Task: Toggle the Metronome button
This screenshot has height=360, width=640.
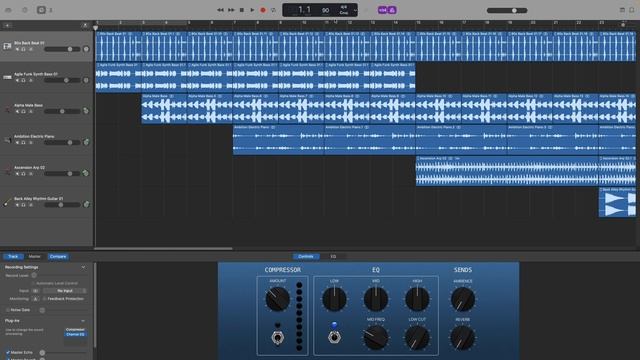Action: click(x=392, y=10)
